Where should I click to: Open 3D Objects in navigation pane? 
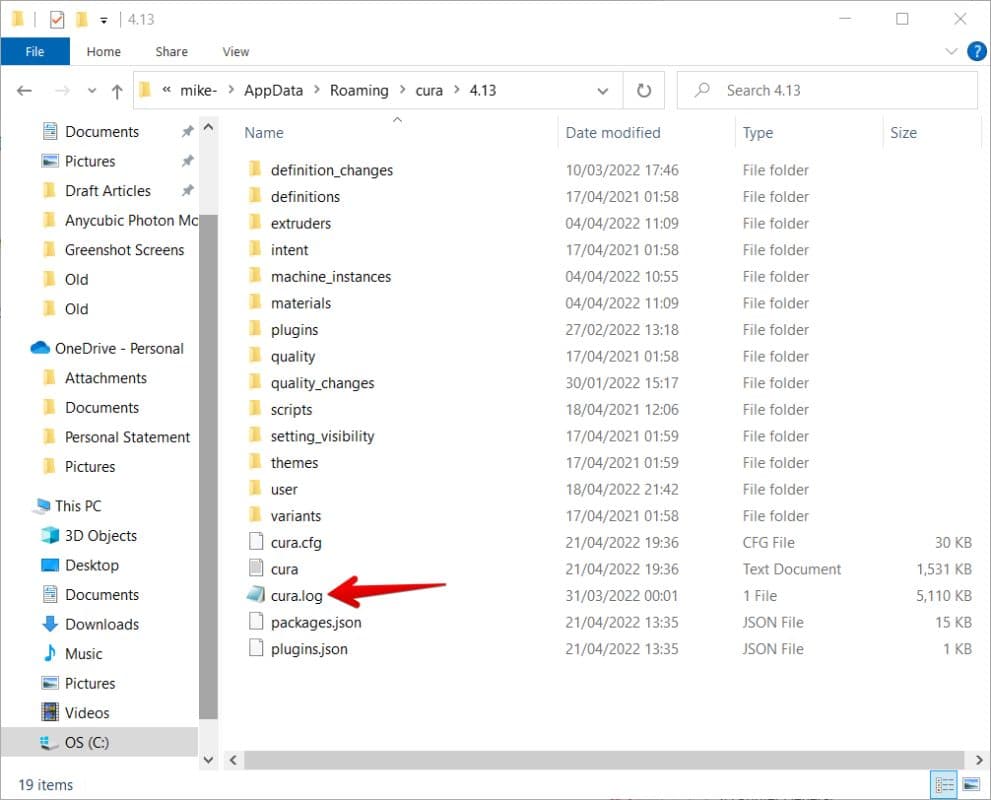(x=100, y=536)
